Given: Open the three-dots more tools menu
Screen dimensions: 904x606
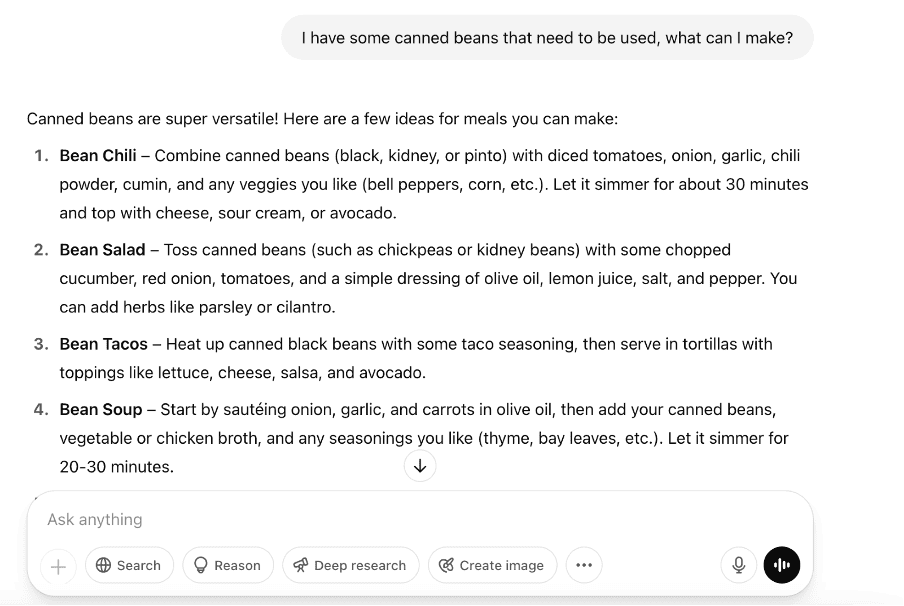Looking at the screenshot, I should point(584,565).
